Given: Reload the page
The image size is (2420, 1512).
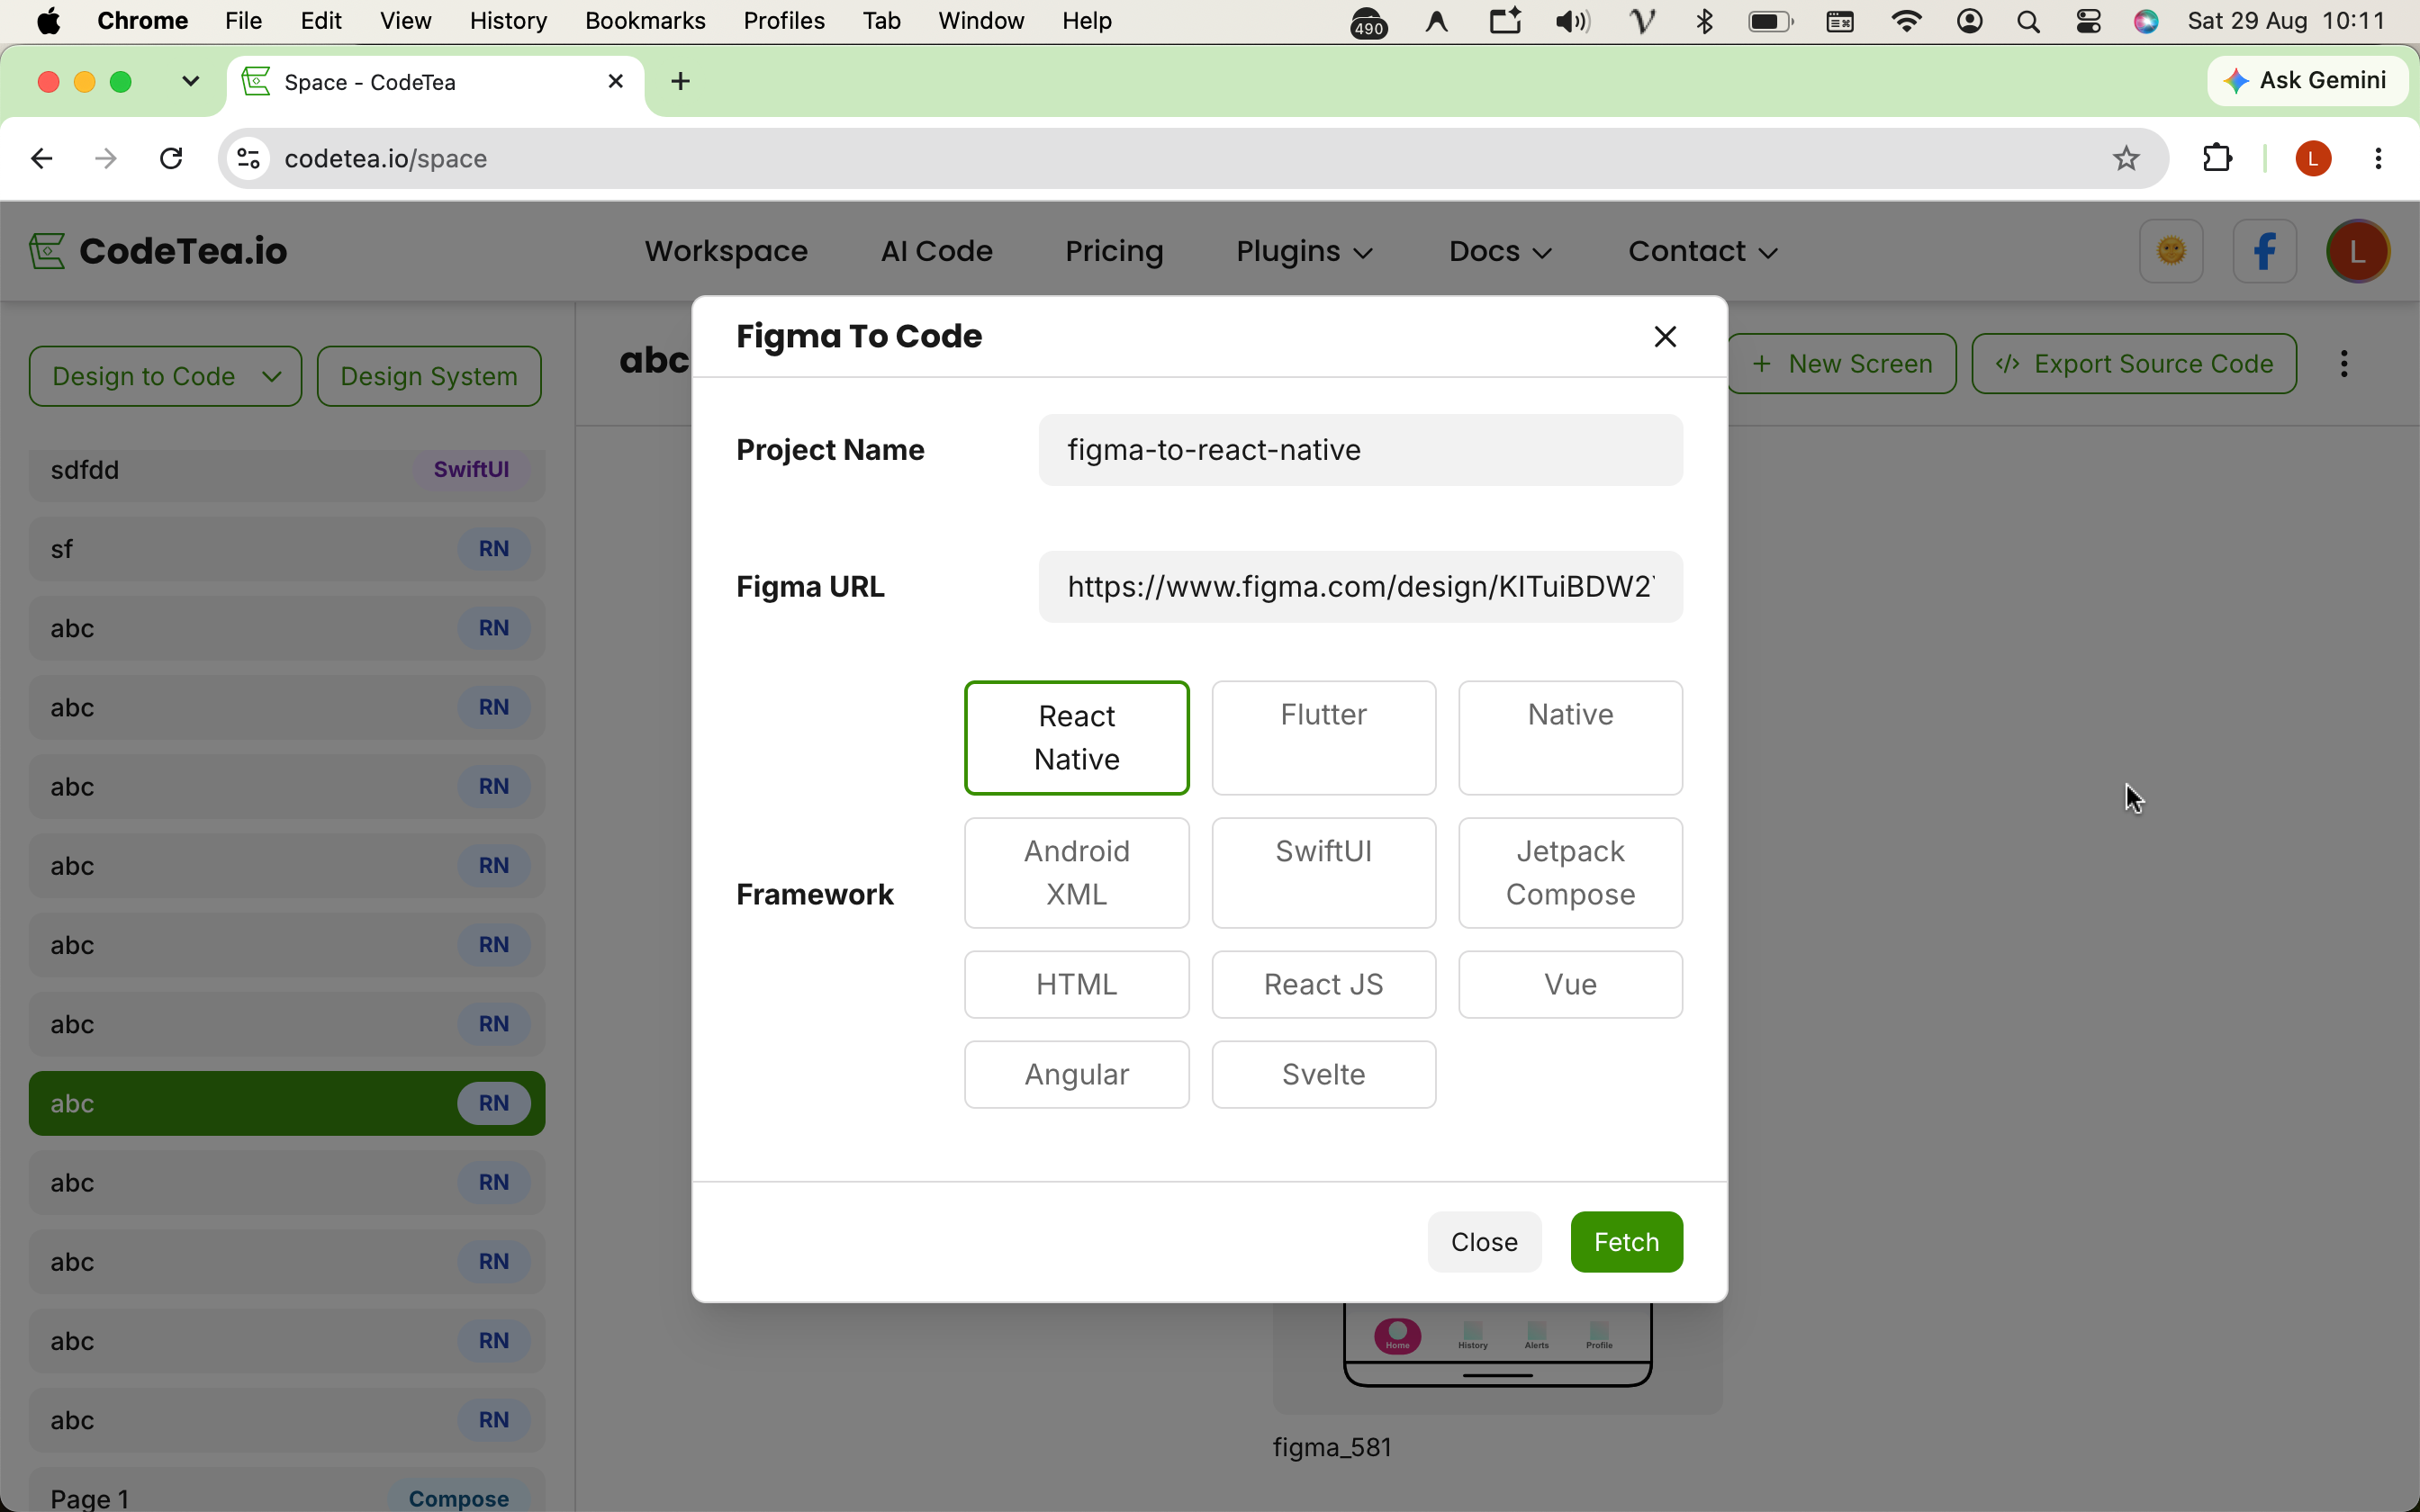Looking at the screenshot, I should coord(171,158).
